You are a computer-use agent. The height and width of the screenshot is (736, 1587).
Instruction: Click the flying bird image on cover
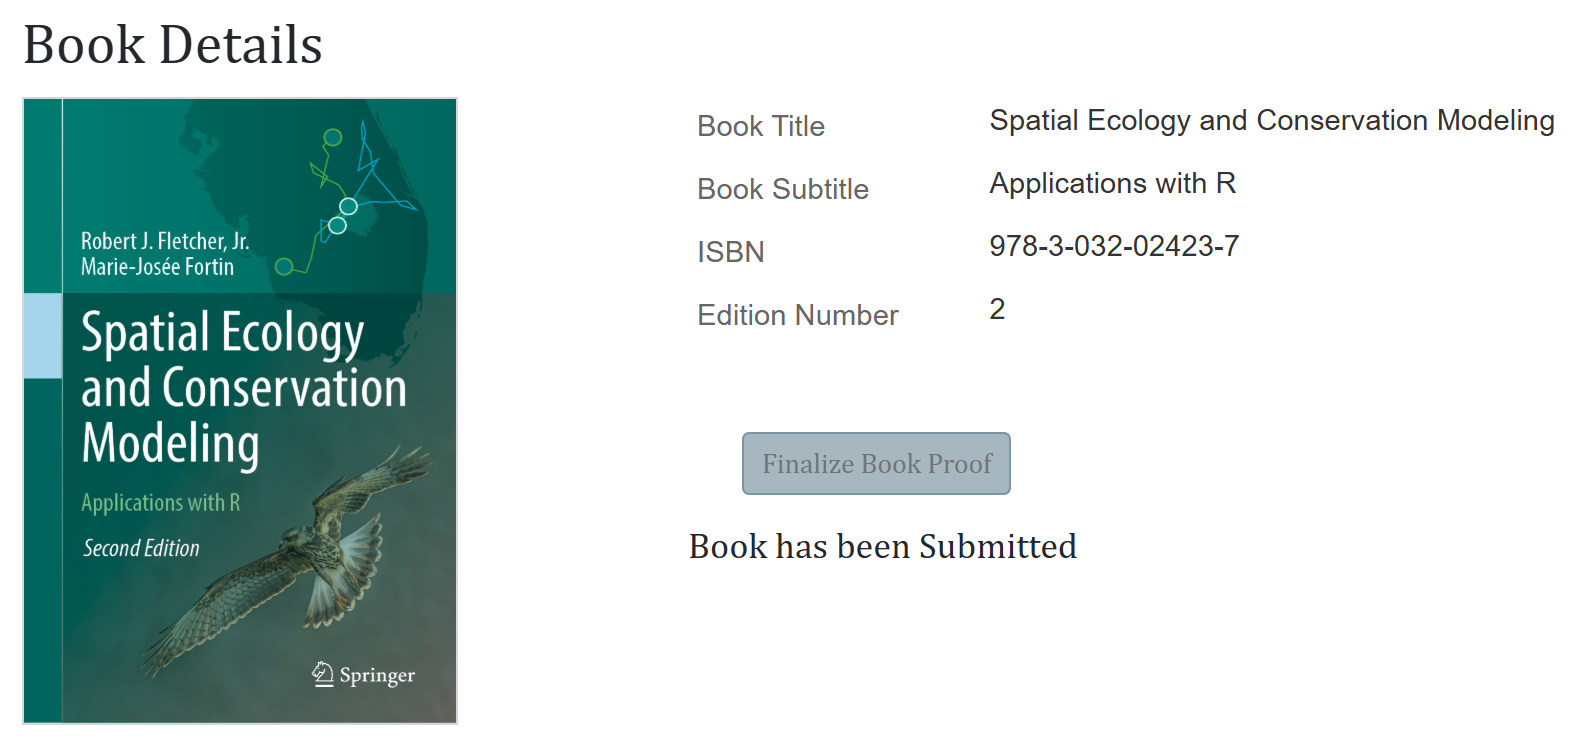[300, 560]
